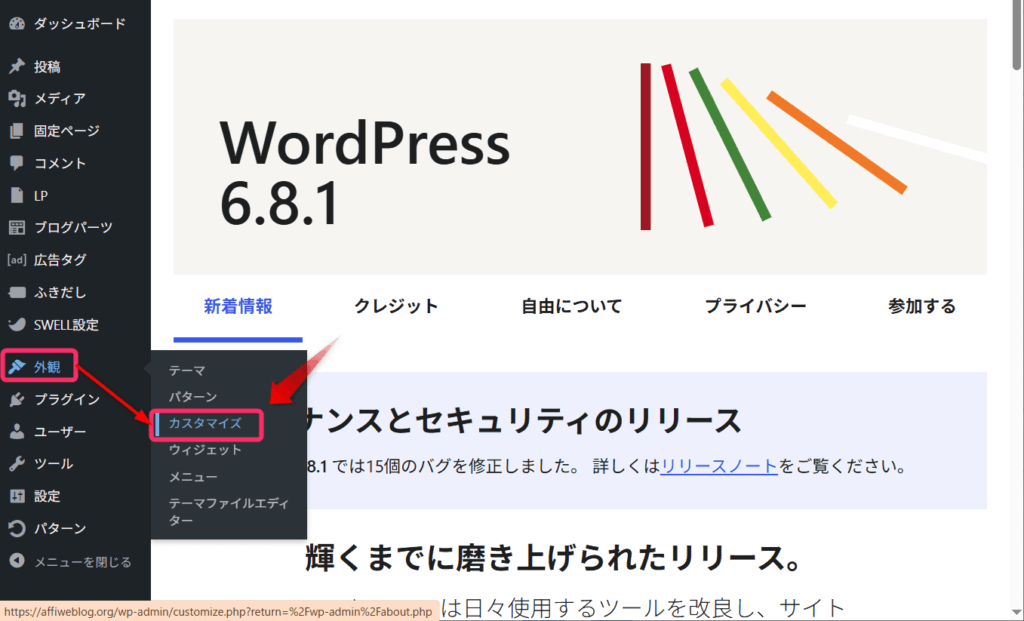The width and height of the screenshot is (1024, 621).
Task: Click the 固定ページ pages icon
Action: click(x=16, y=131)
